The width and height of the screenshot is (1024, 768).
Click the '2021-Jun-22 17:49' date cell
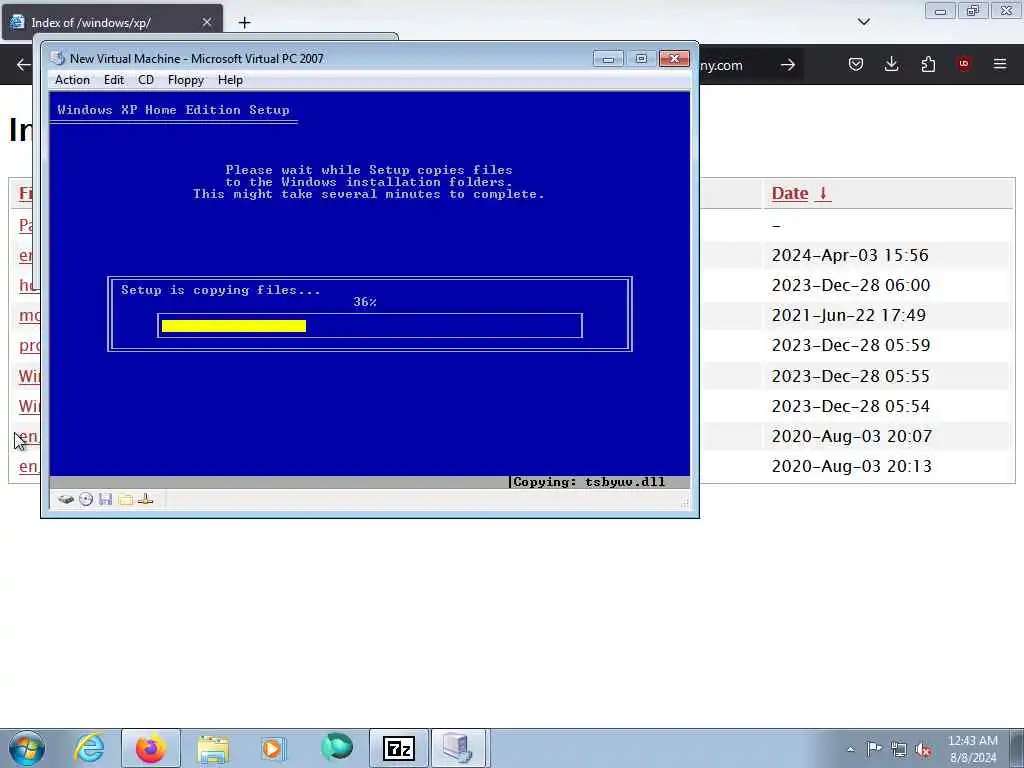(x=848, y=315)
